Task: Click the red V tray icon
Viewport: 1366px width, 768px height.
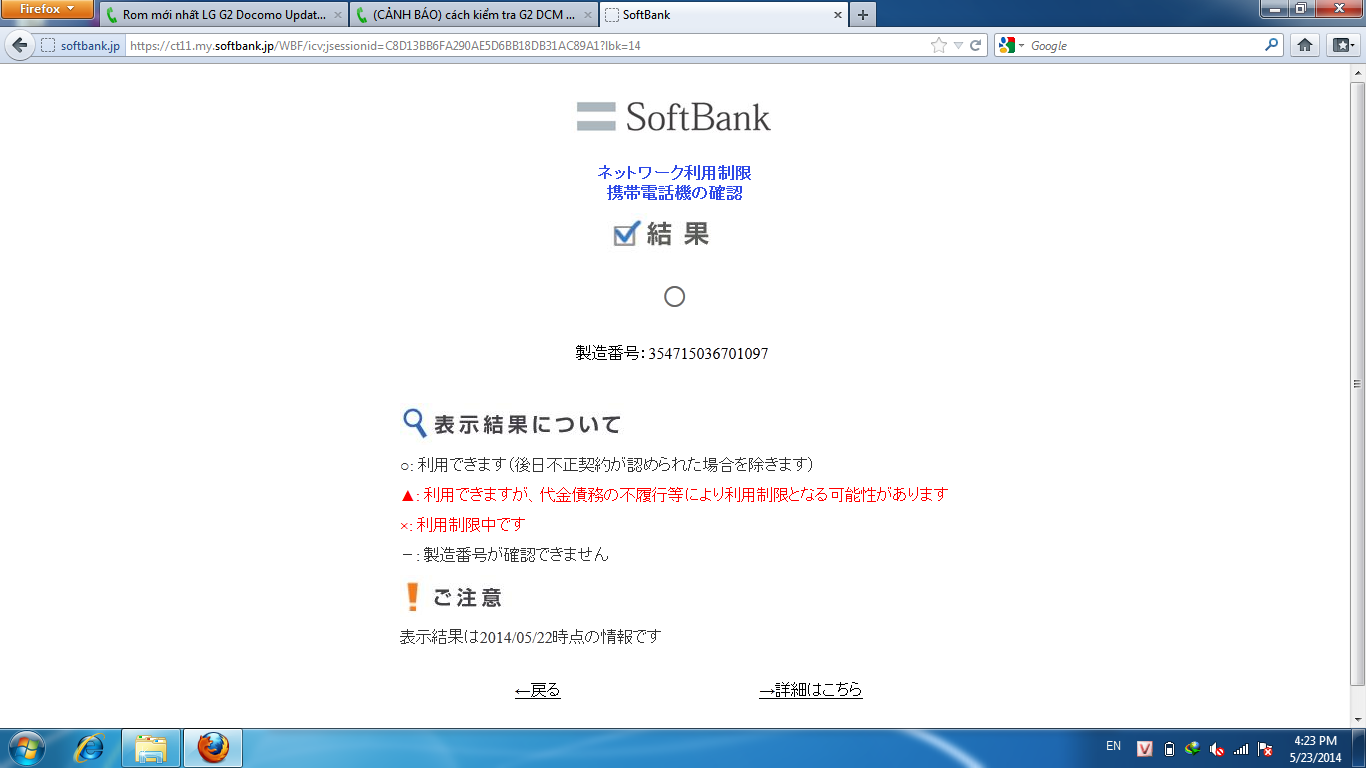Action: (1145, 749)
